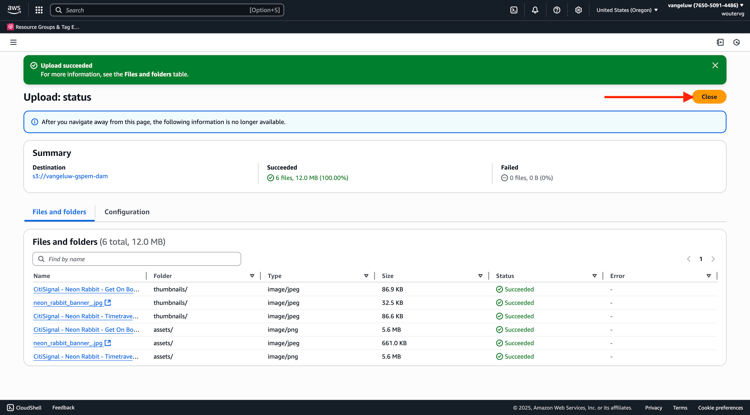
Task: Open the AWS services grid menu
Action: [39, 10]
